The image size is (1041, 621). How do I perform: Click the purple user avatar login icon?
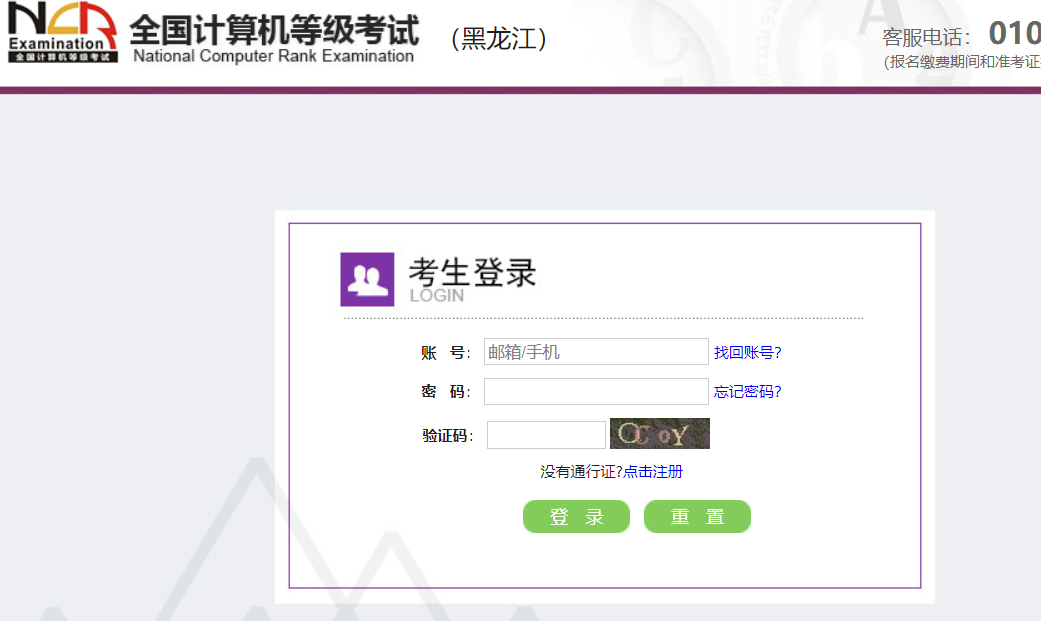coord(367,279)
